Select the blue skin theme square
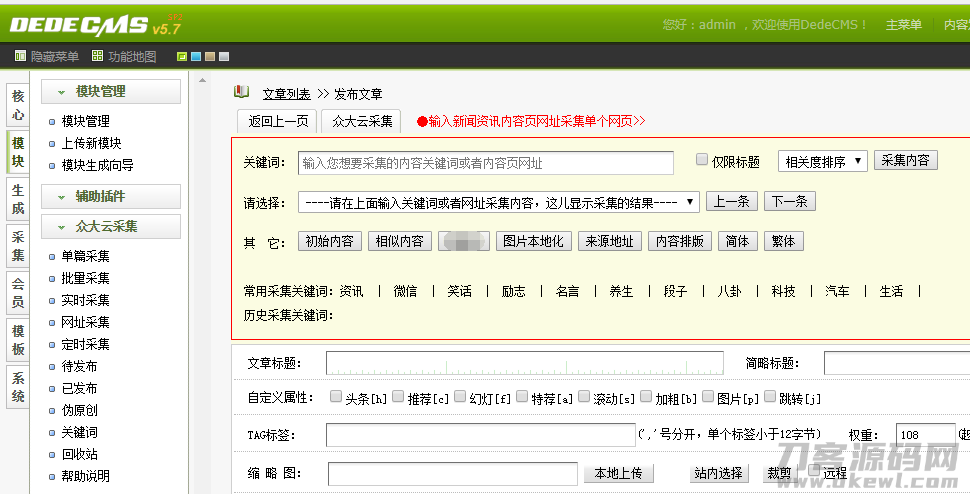The height and width of the screenshot is (494, 970). [195, 57]
